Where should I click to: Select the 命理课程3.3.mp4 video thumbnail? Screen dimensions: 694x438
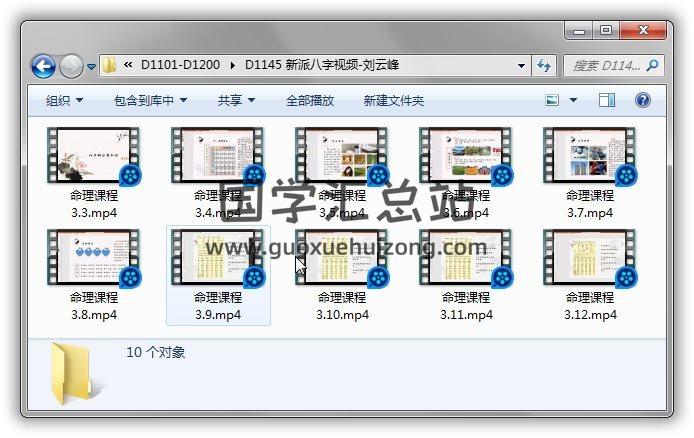(93, 155)
